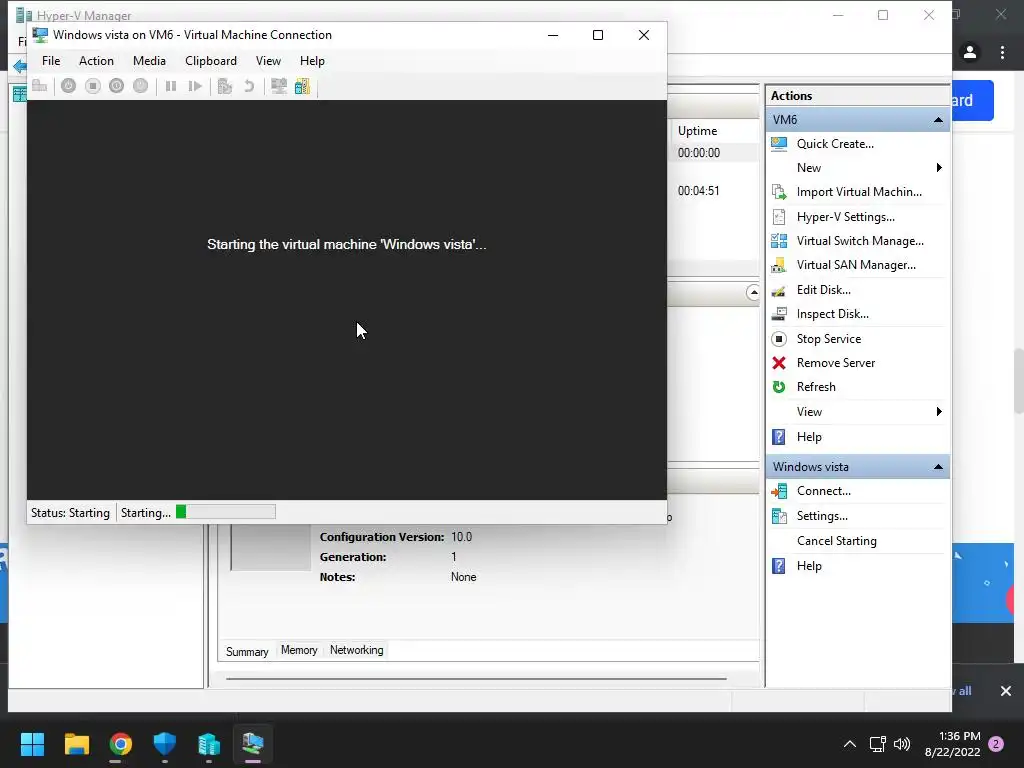This screenshot has height=768, width=1024.
Task: Click the Starting progress bar
Action: [225, 512]
